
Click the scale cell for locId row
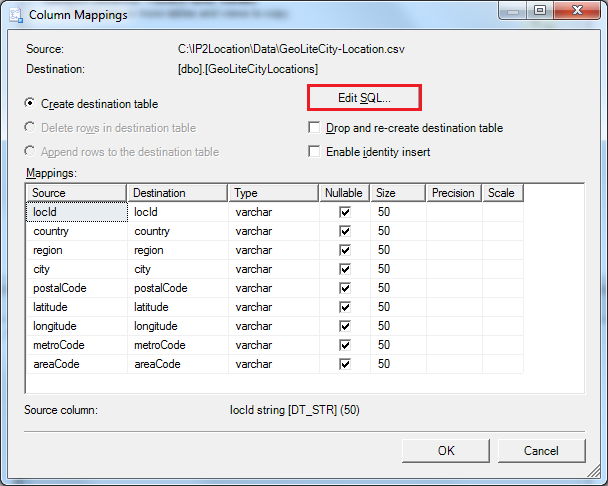(x=503, y=212)
